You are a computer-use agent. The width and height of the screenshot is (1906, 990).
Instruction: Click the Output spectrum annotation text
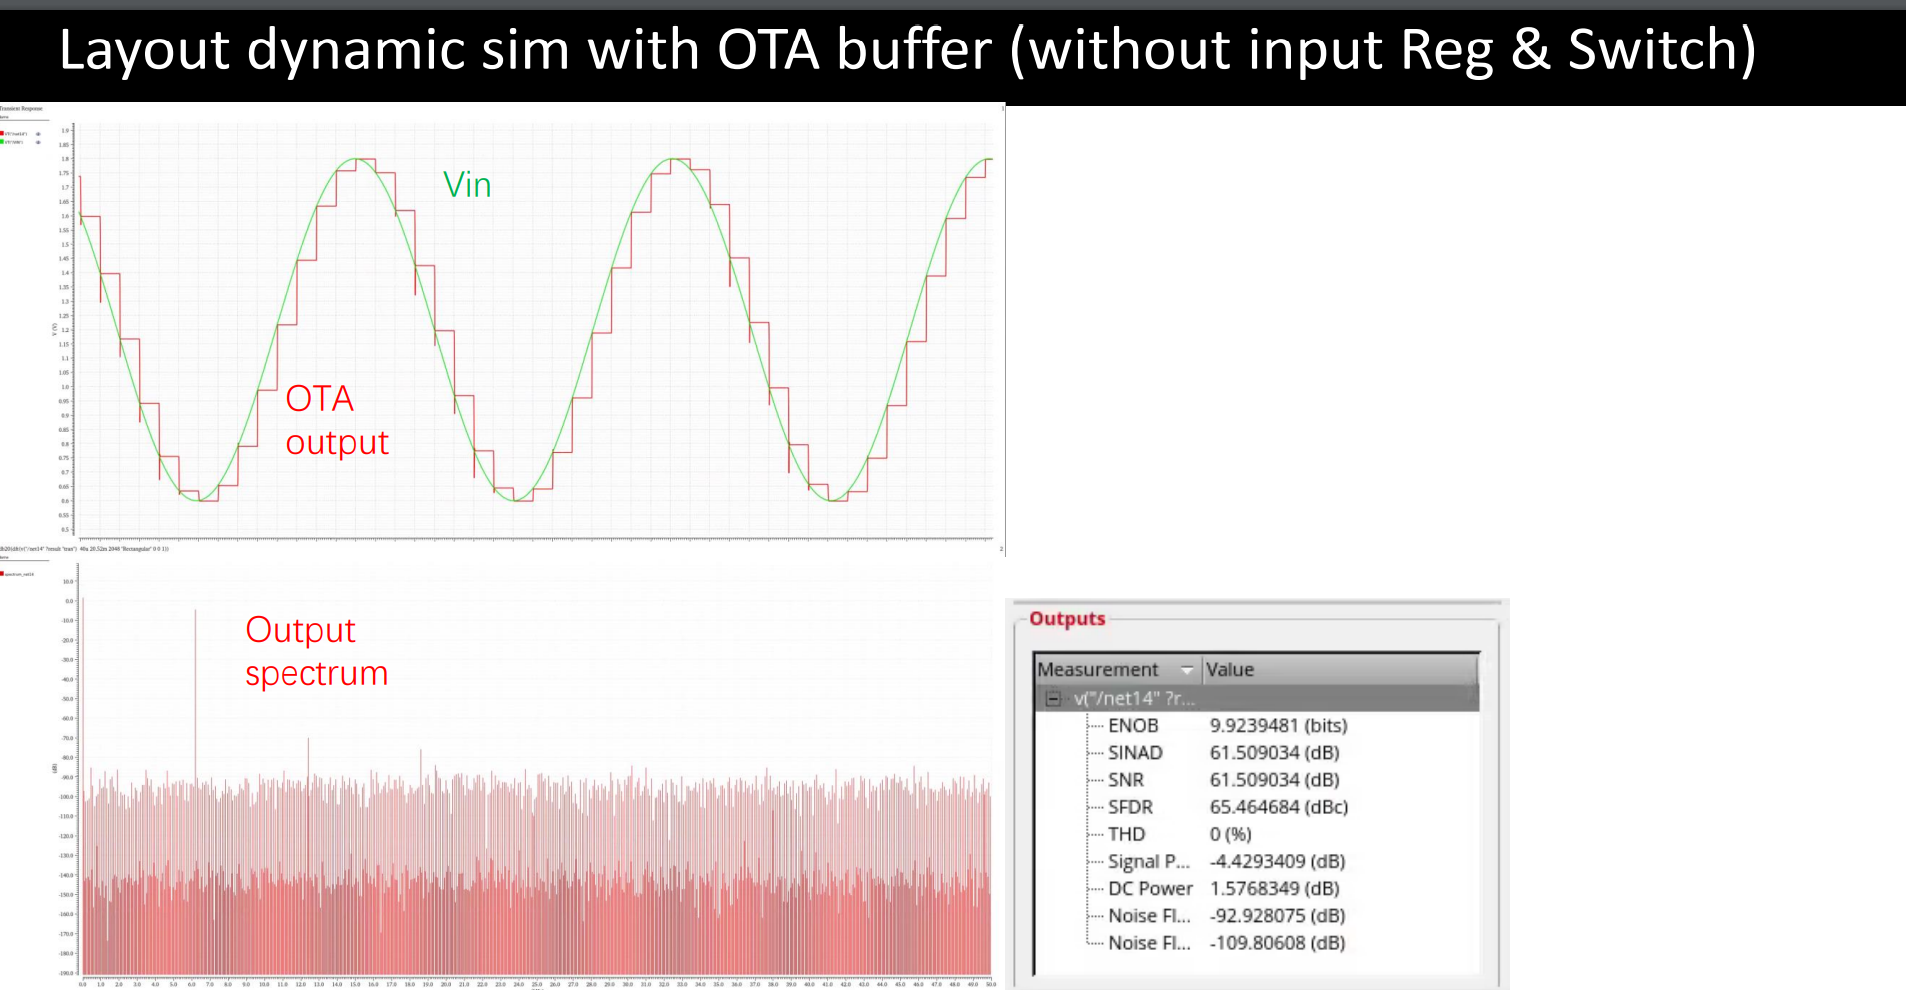click(316, 652)
